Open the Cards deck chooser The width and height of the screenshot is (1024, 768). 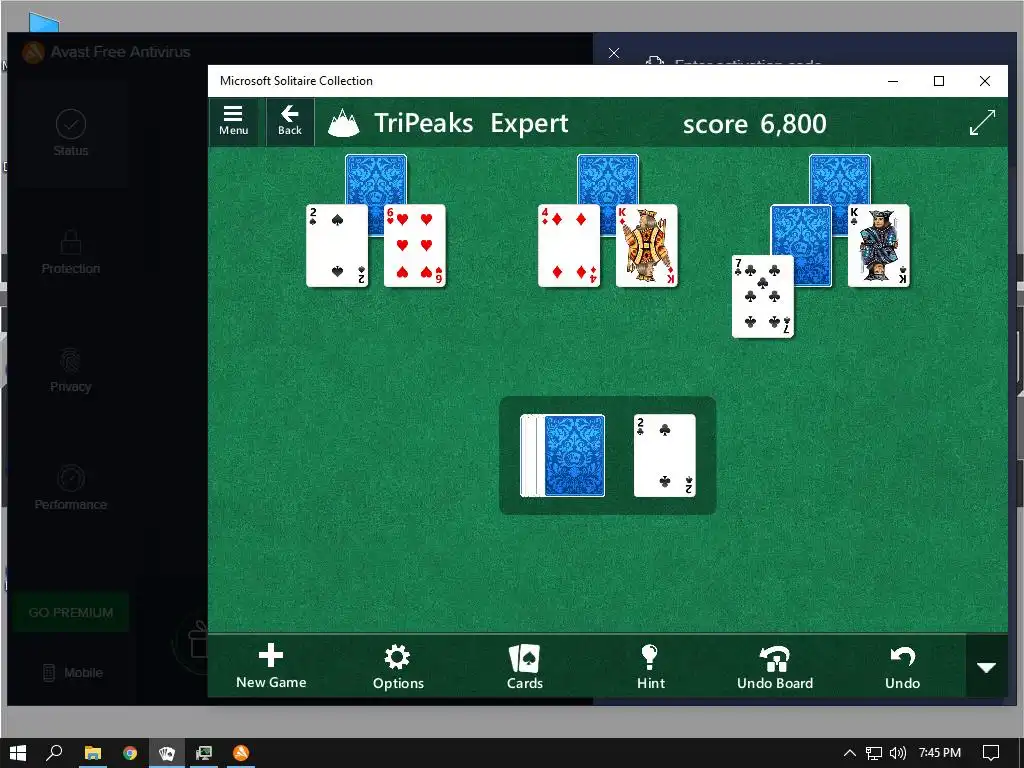tap(524, 666)
